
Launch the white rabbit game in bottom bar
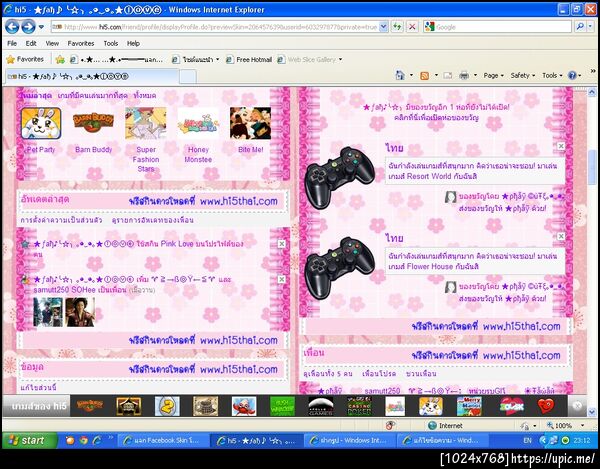(430, 406)
